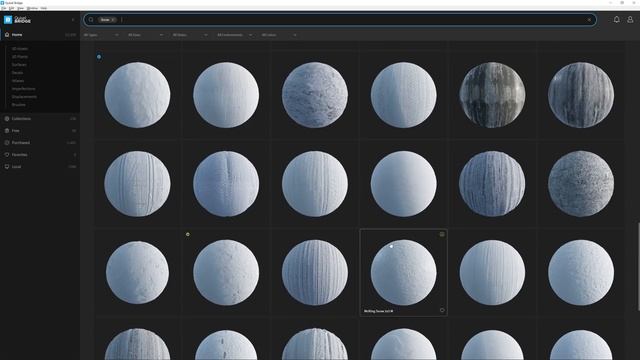Viewport: 640px width, 360px height.
Task: Click the Home icon in the sidebar
Action: tap(7, 35)
